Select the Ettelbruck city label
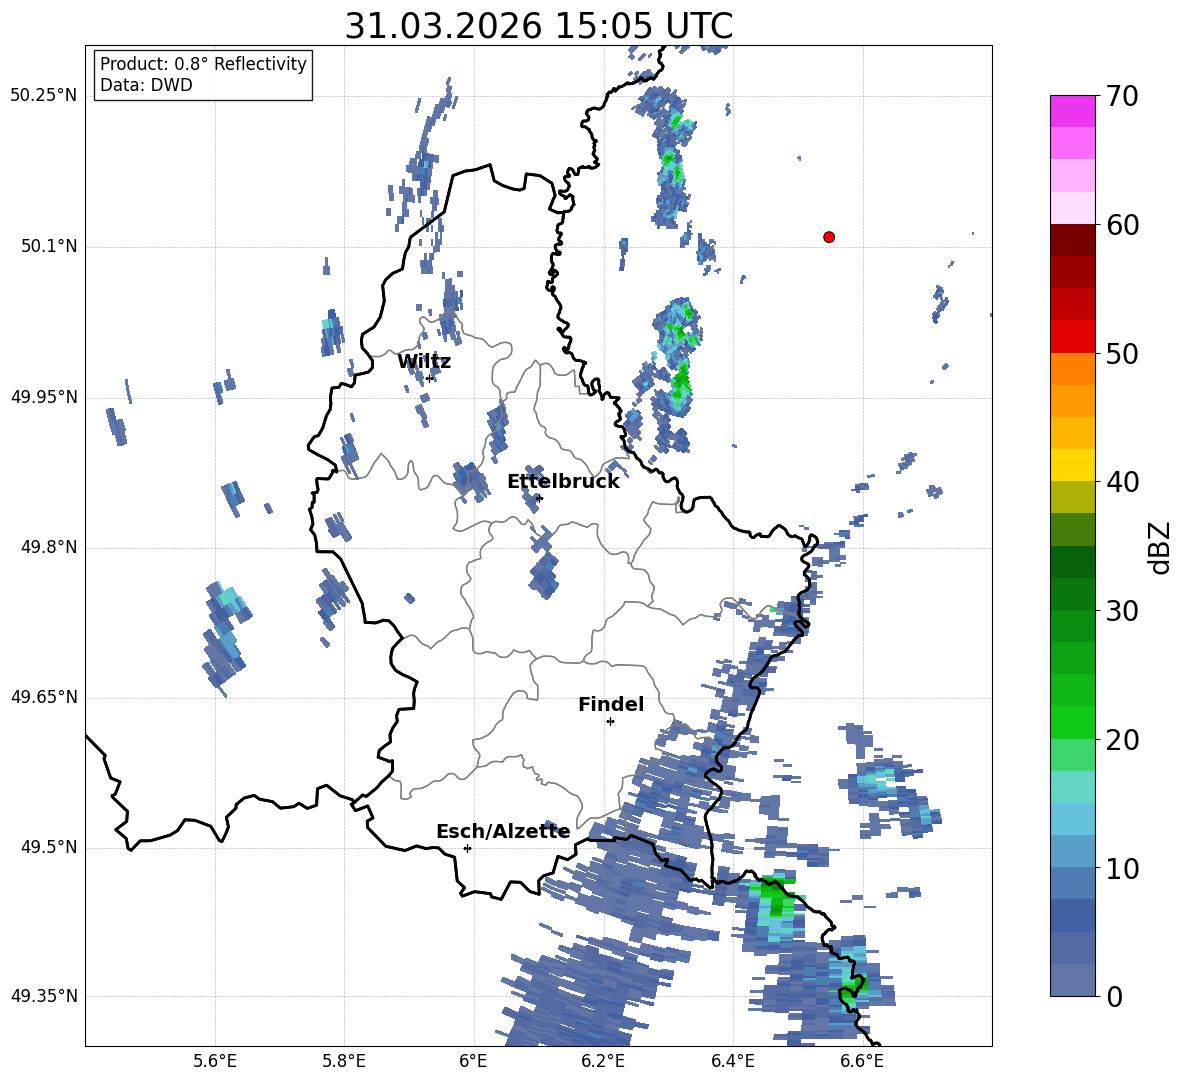This screenshot has height=1081, width=1184. click(563, 482)
